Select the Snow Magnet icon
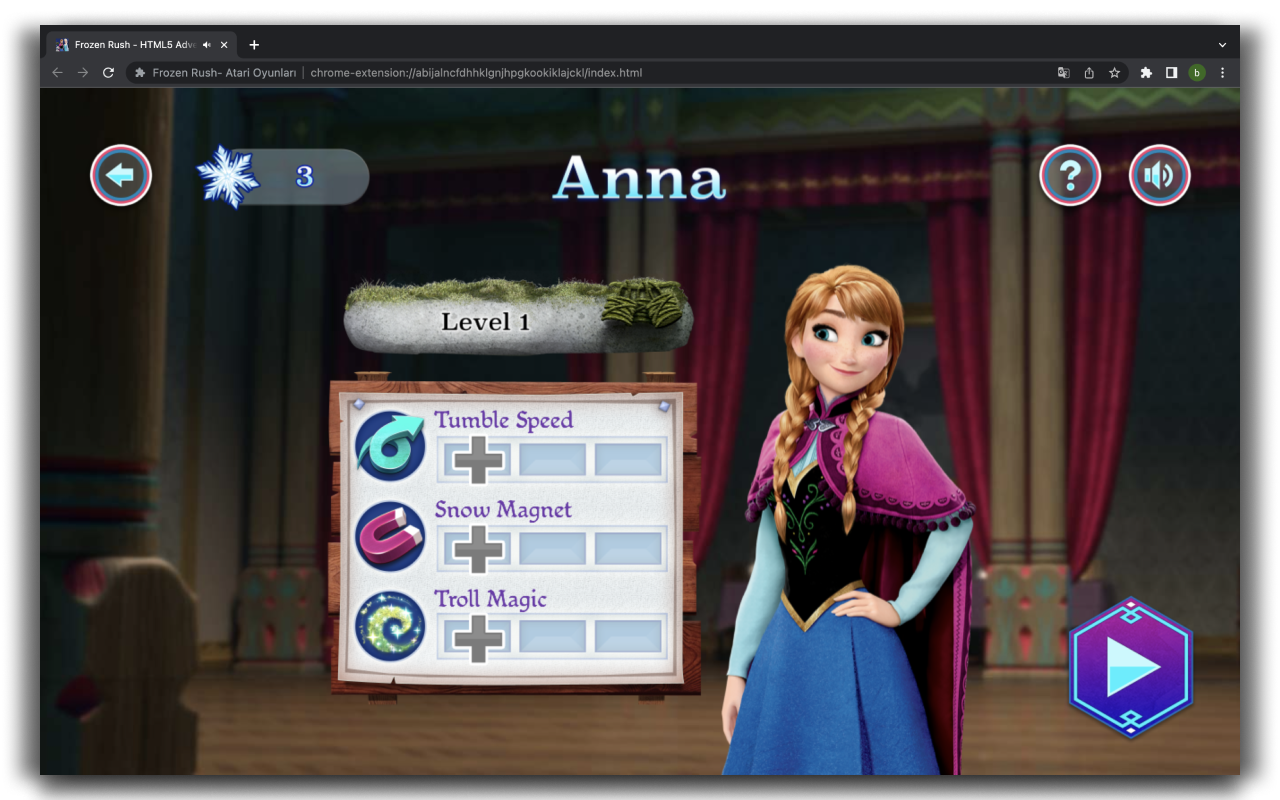This screenshot has width=1280, height=800. pos(390,536)
